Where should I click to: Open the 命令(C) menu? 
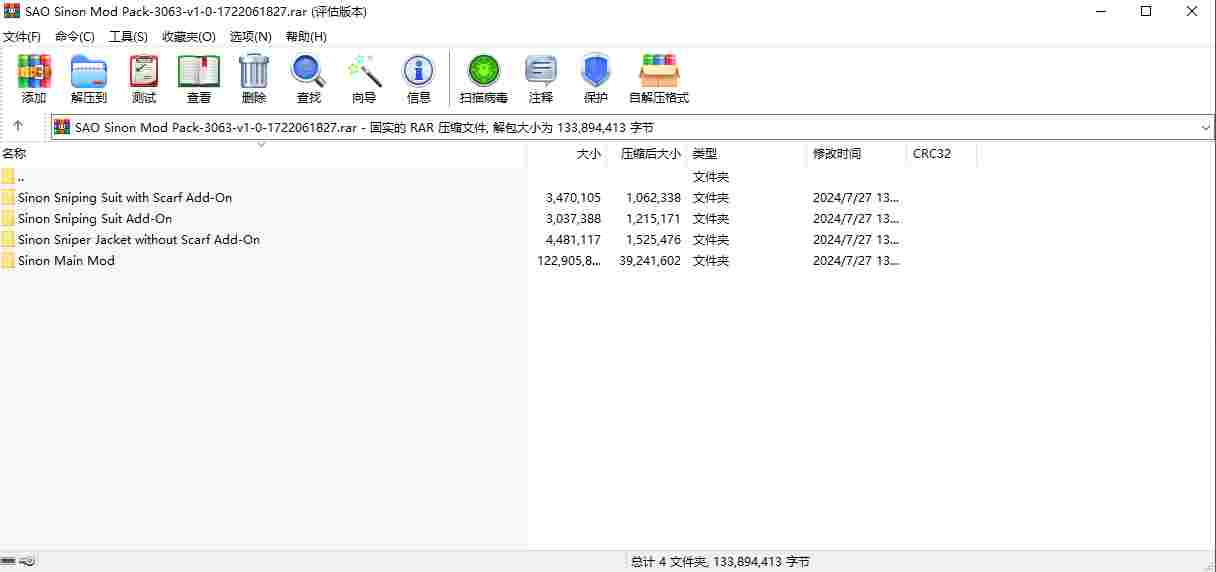[75, 36]
